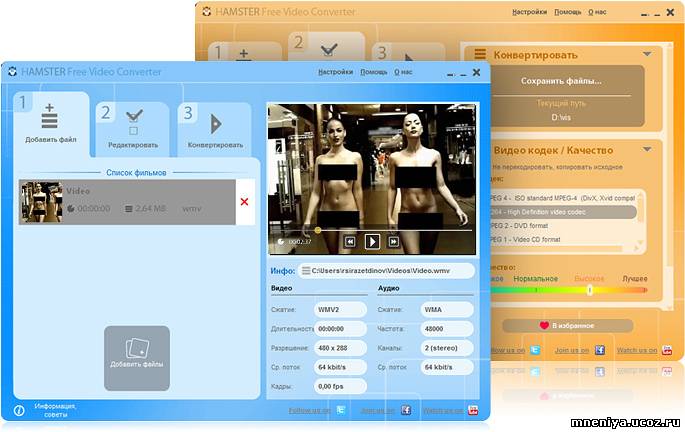
Task: Open Настройки in the blue window
Action: 335,72
